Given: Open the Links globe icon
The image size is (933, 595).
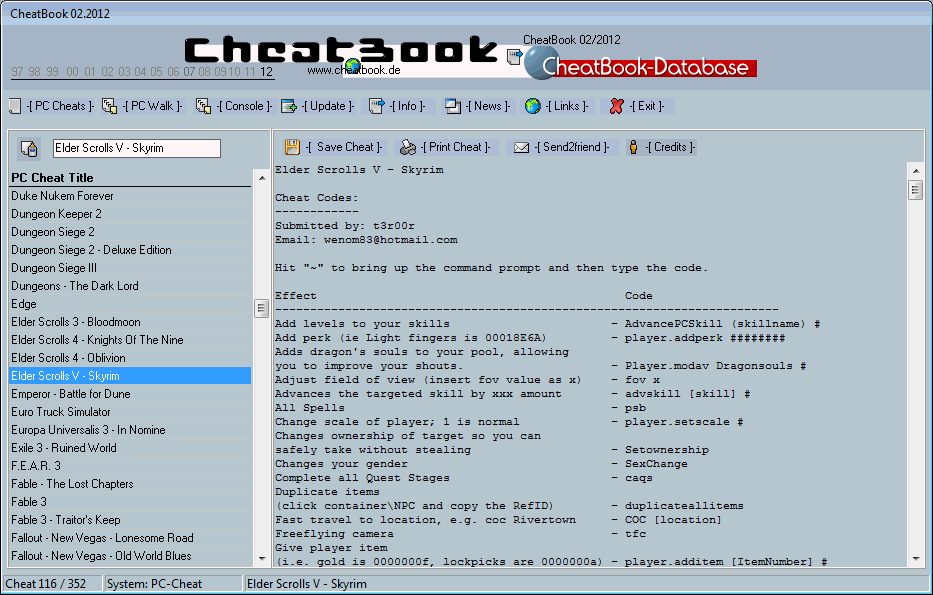Looking at the screenshot, I should pos(533,107).
